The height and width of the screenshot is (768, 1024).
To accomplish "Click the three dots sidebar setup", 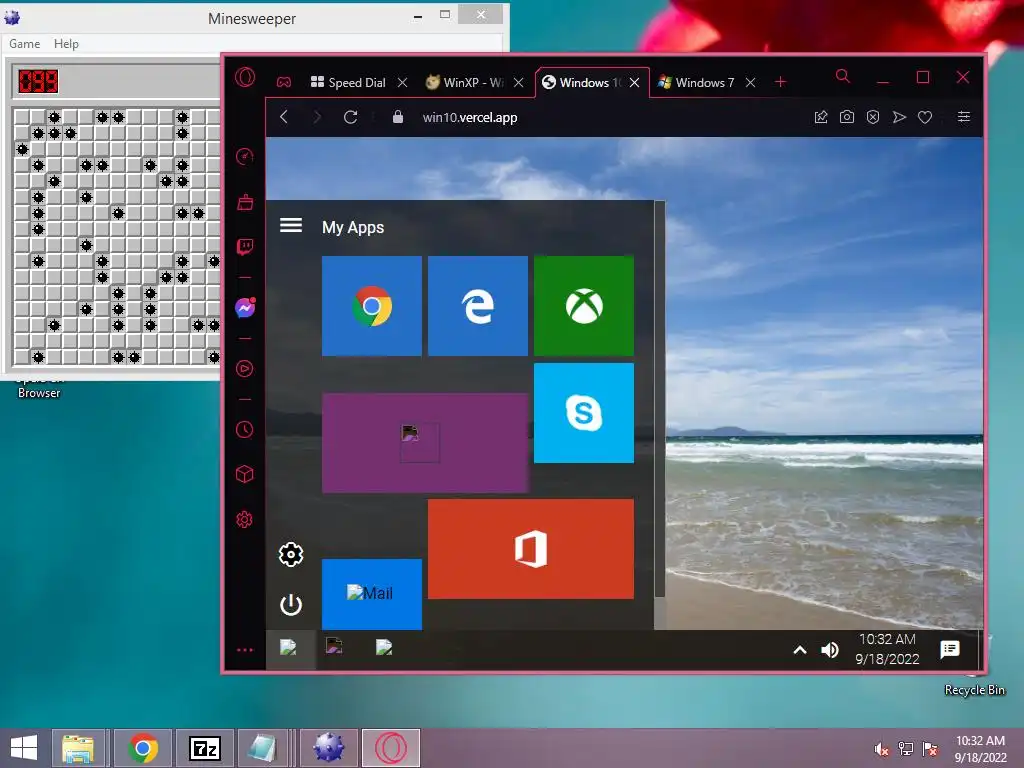I will coord(245,650).
